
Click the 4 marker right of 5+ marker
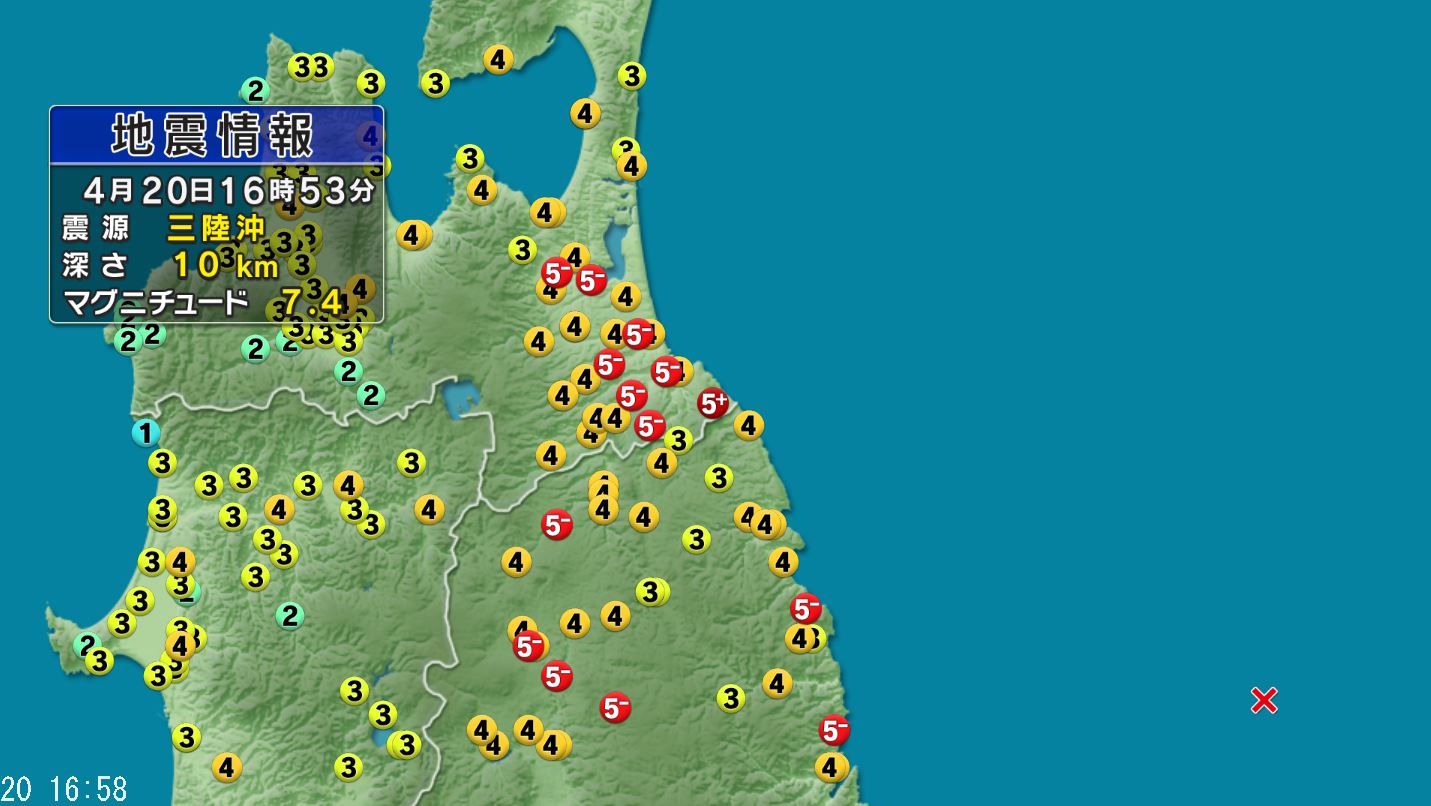(x=749, y=425)
